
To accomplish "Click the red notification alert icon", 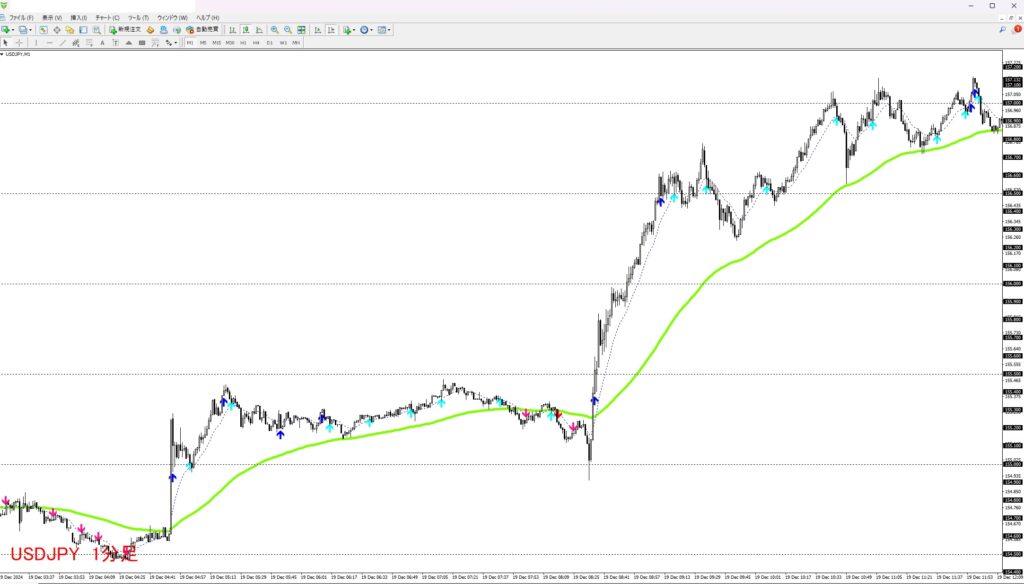I will tap(1017, 30).
